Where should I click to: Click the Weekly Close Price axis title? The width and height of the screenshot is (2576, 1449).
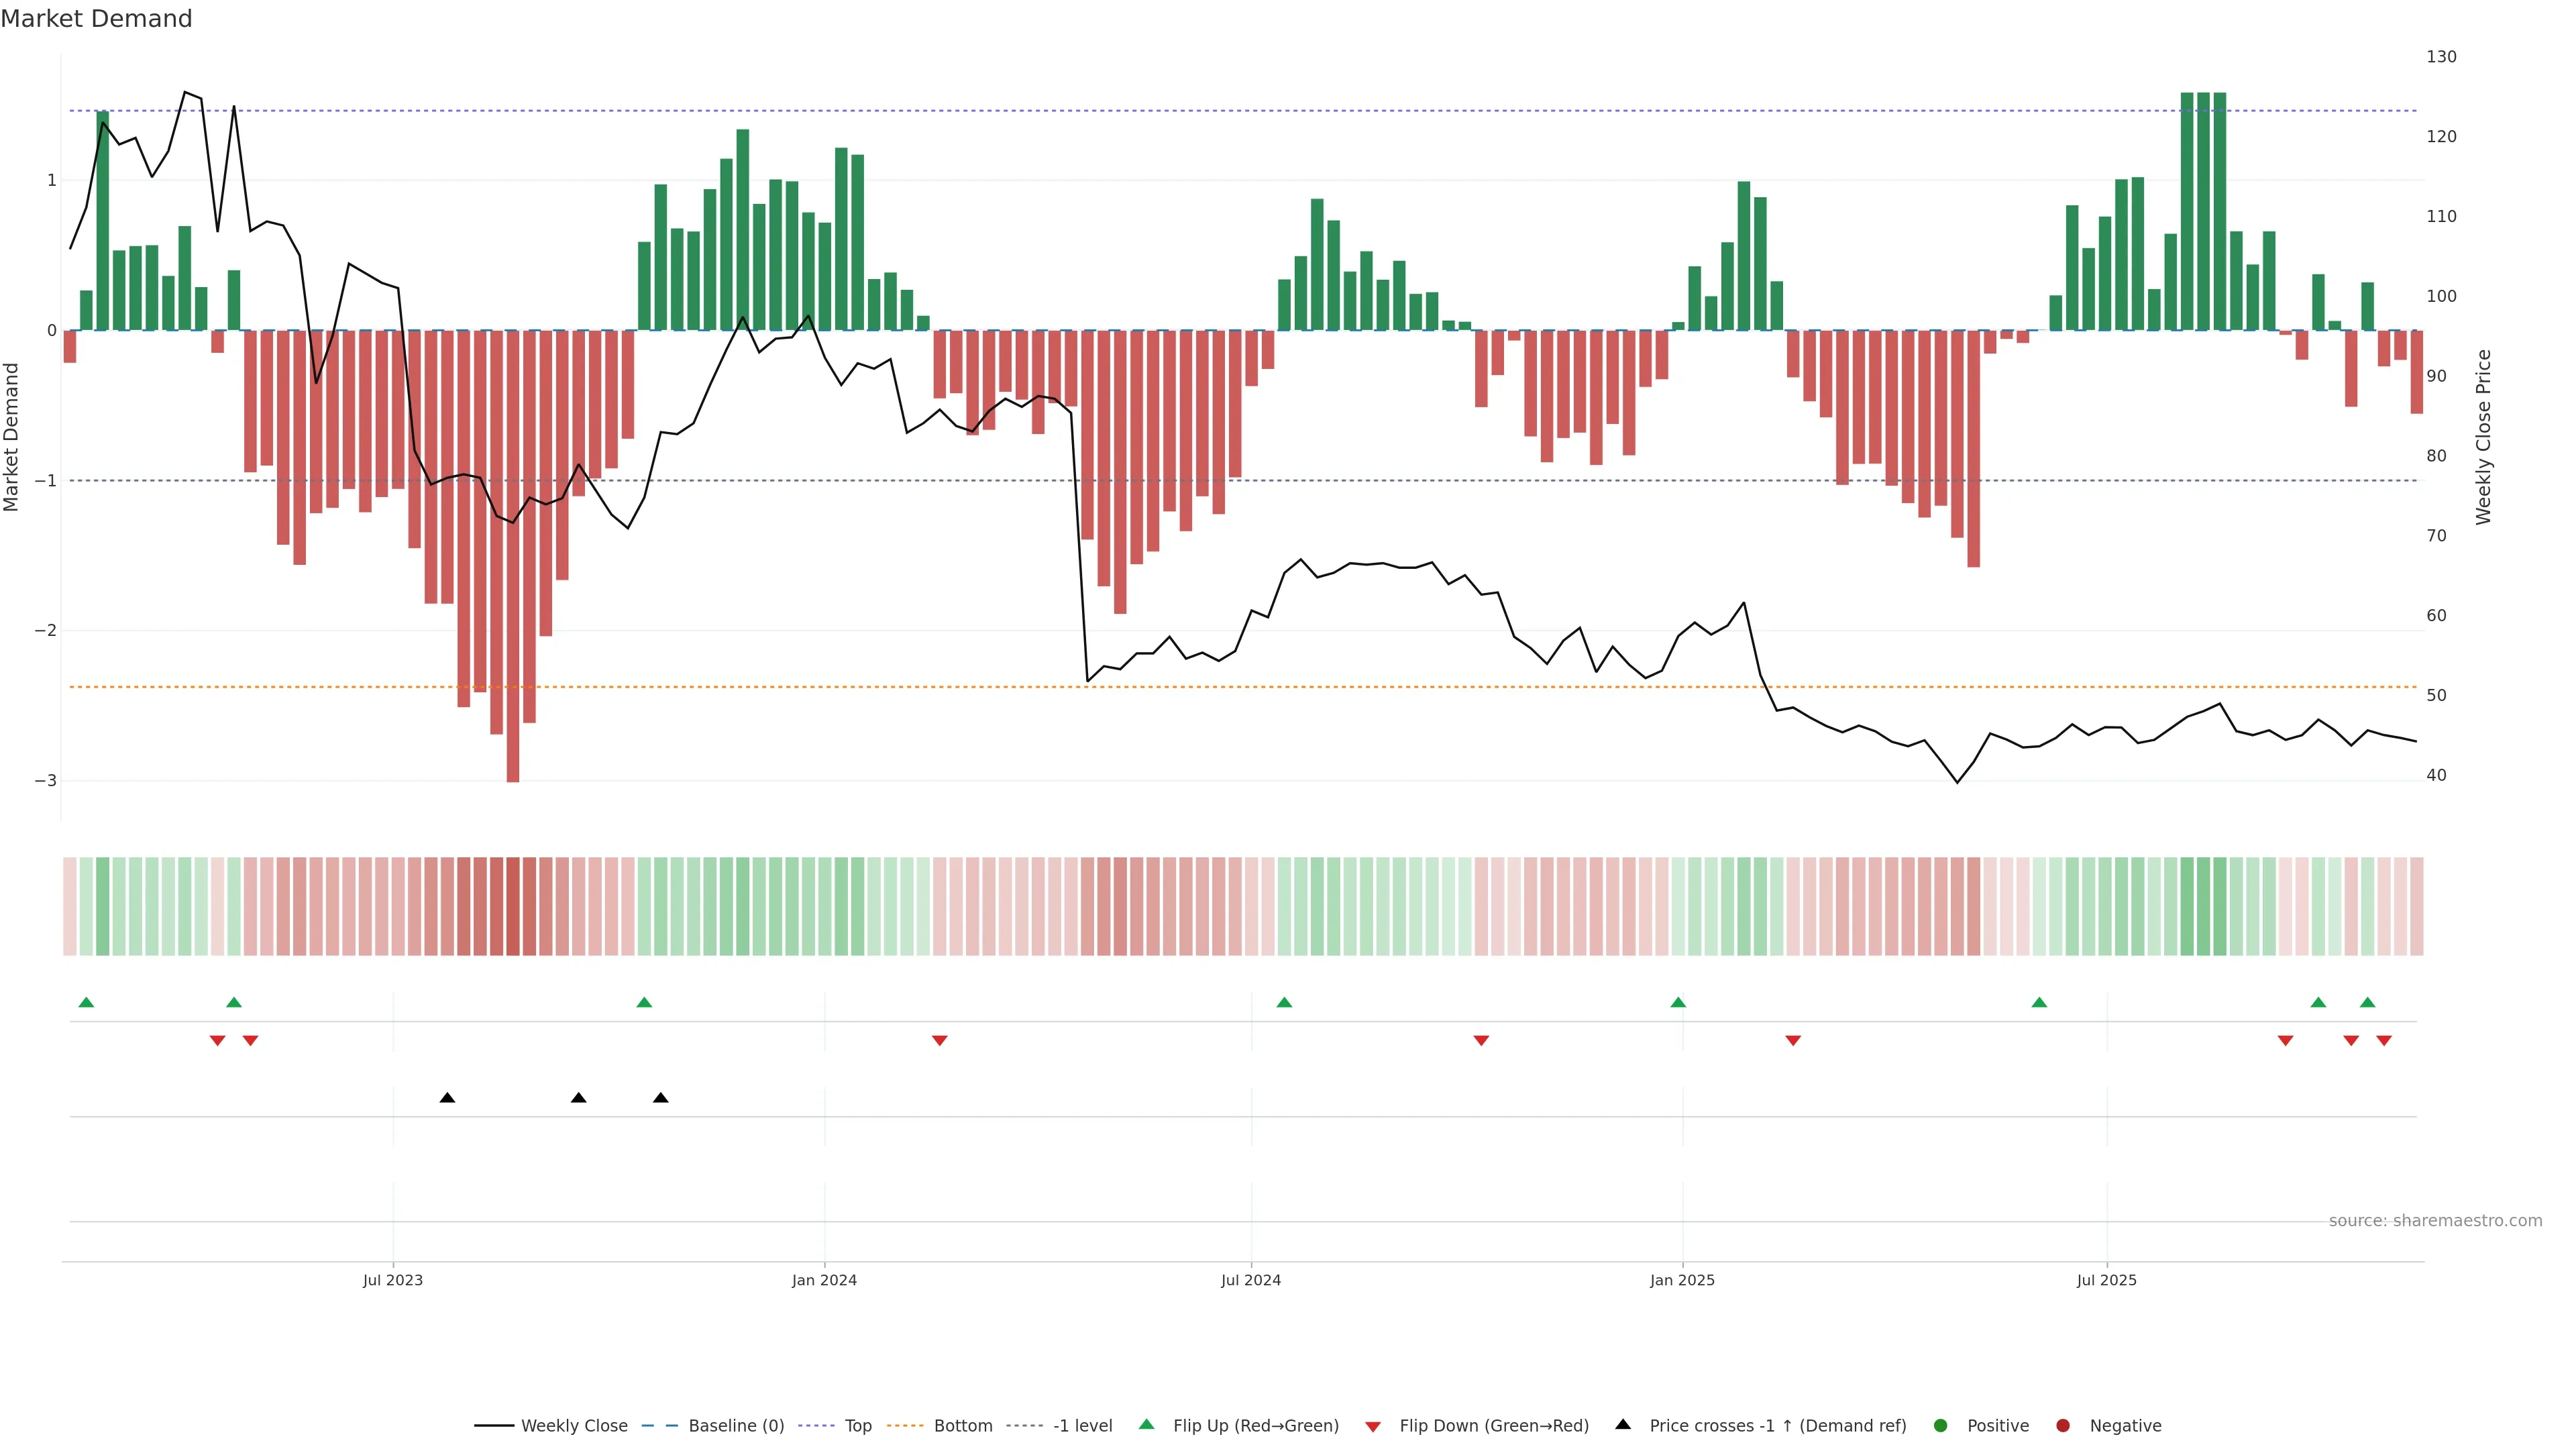point(2484,437)
